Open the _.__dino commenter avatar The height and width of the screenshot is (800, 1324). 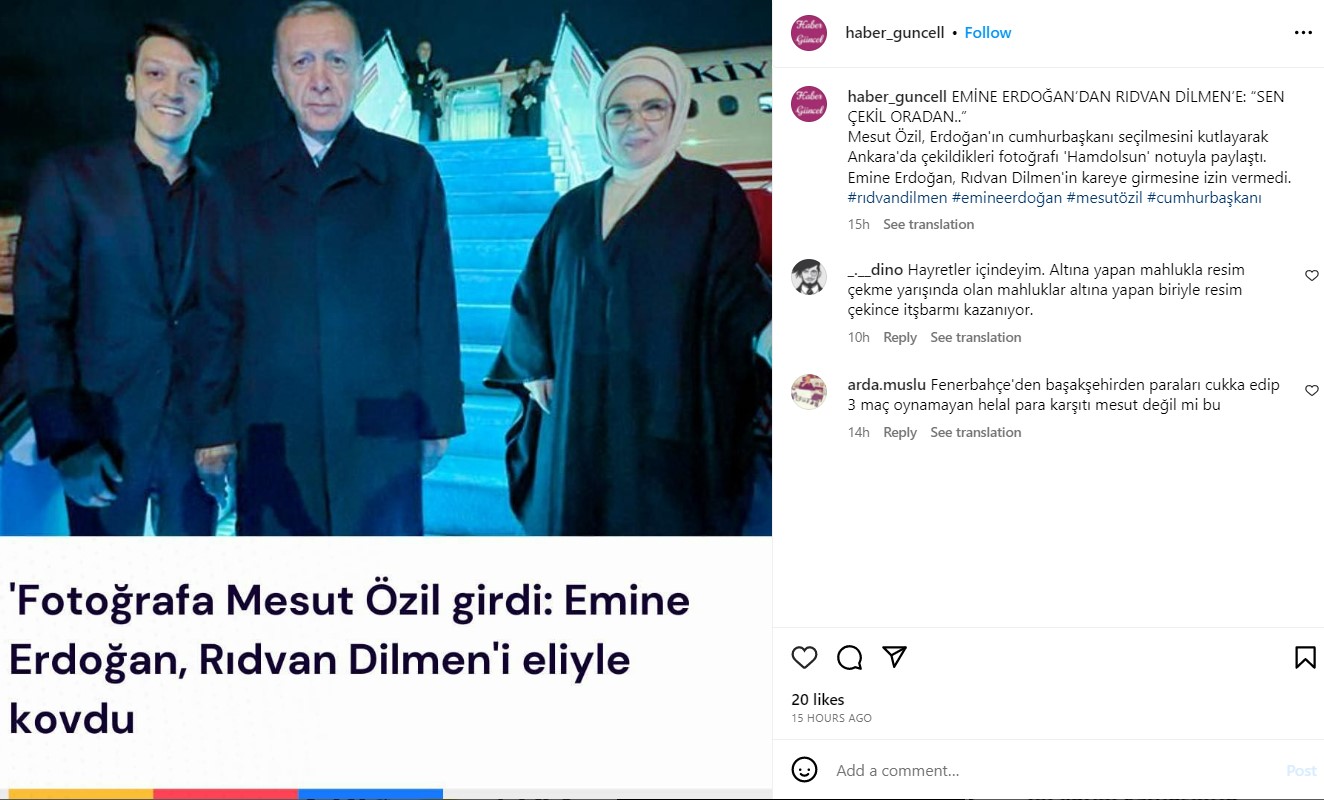pos(808,277)
